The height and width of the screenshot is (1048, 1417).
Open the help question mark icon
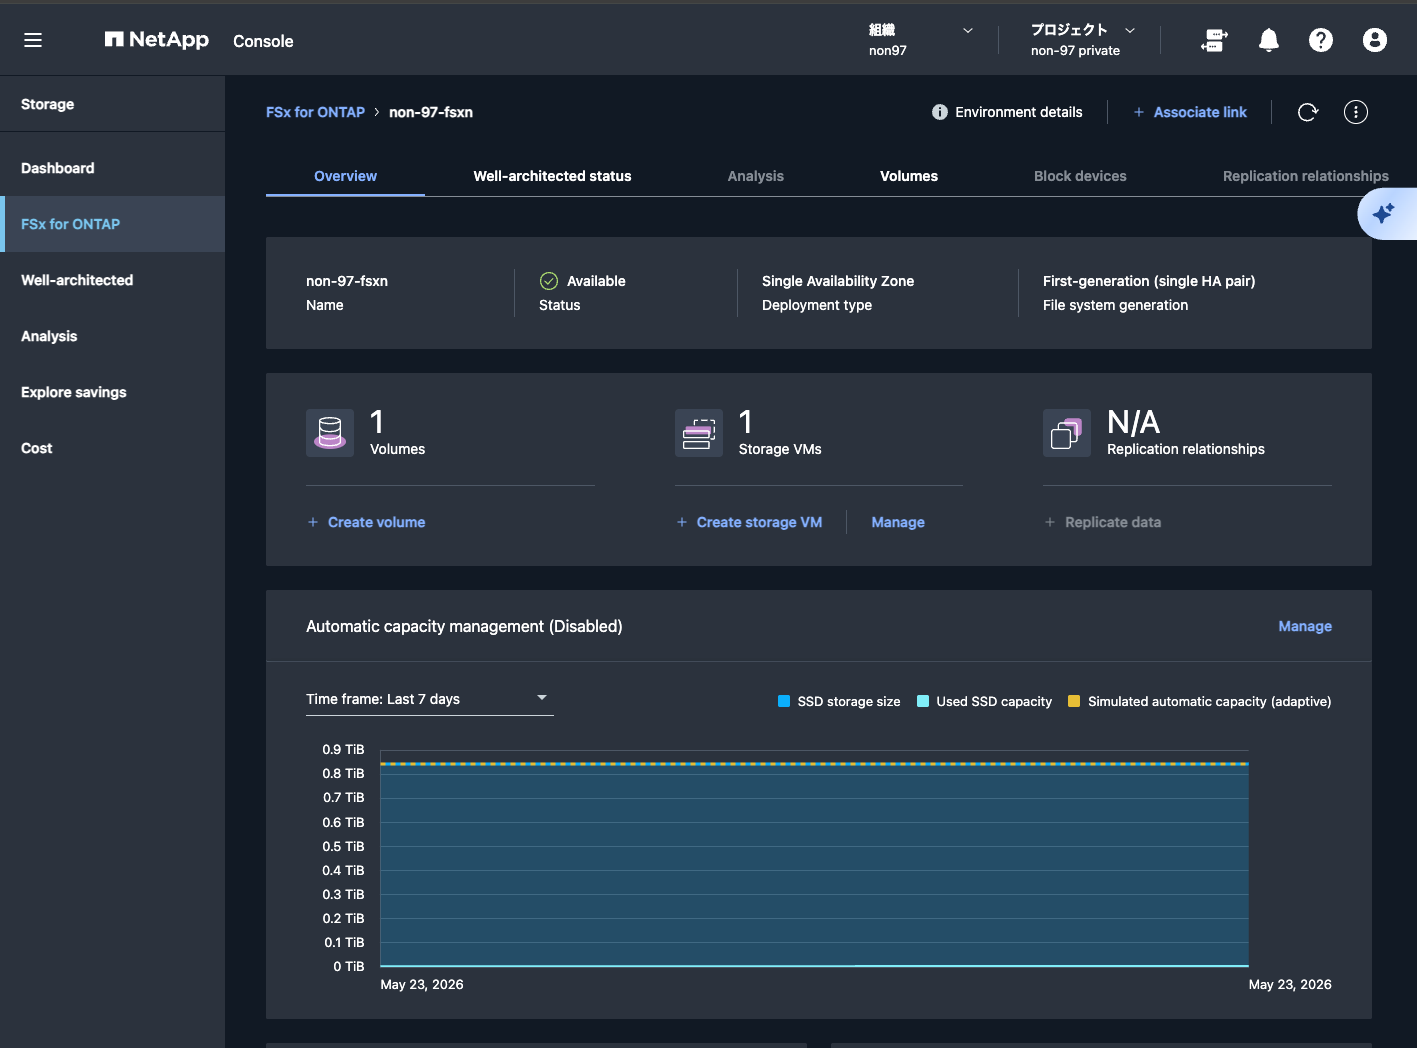click(1321, 40)
